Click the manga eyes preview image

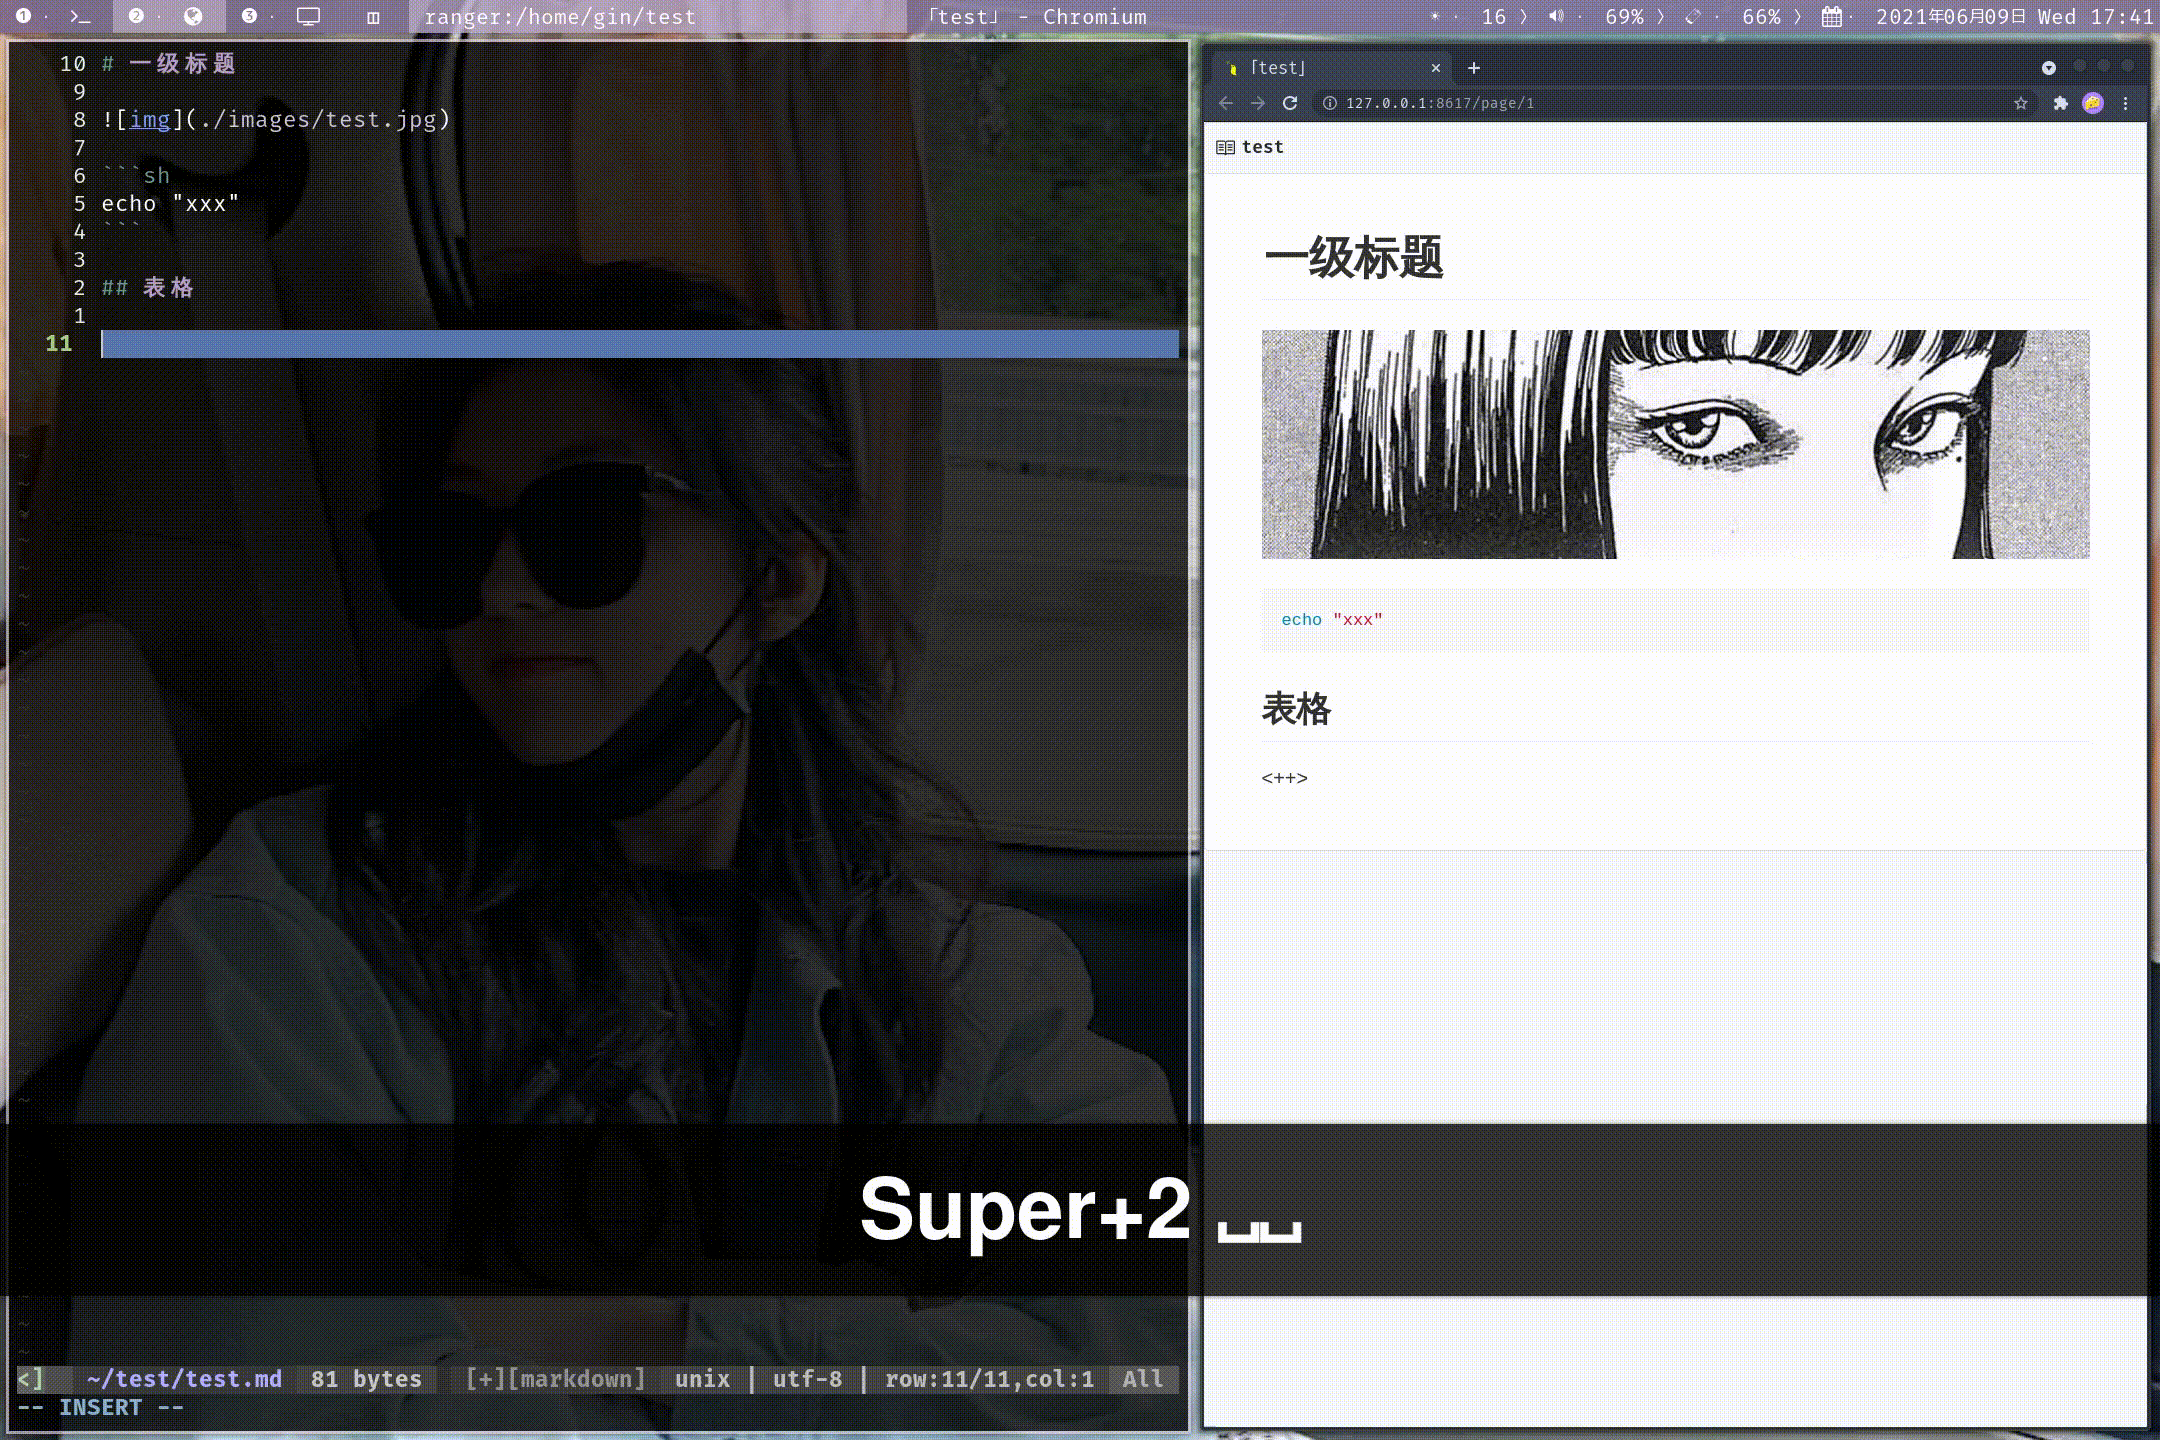click(x=1675, y=444)
